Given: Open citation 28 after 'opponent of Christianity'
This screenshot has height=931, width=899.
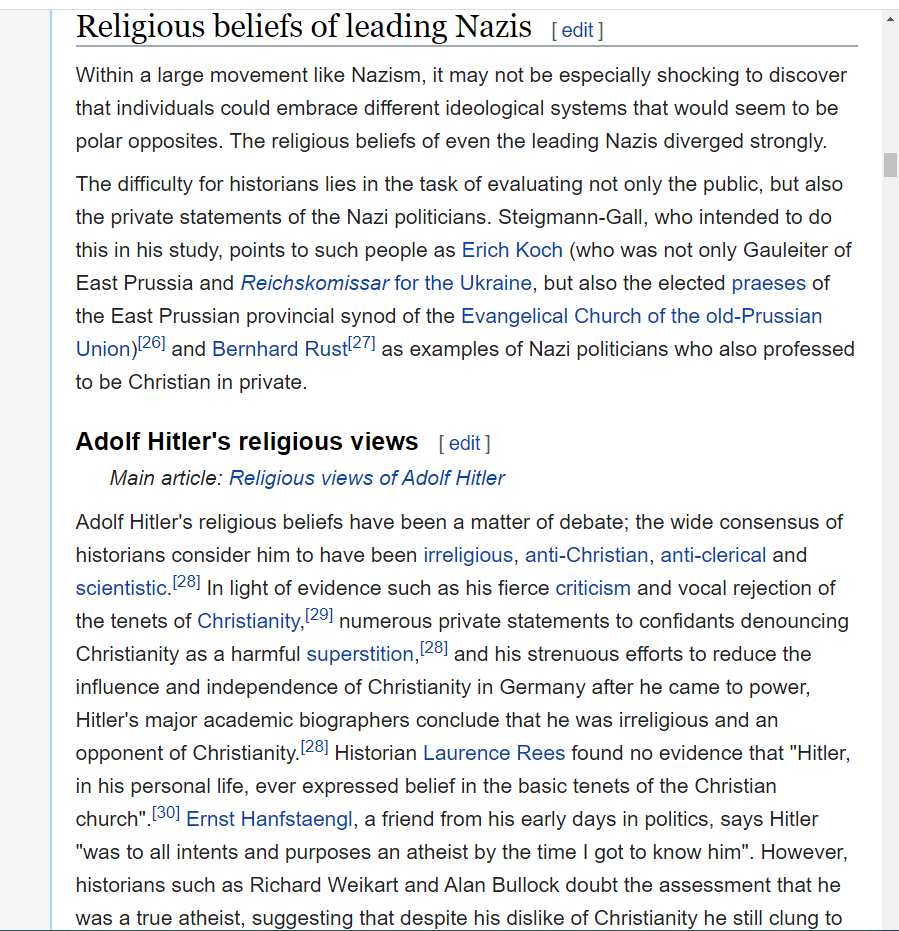Looking at the screenshot, I should coord(314,746).
